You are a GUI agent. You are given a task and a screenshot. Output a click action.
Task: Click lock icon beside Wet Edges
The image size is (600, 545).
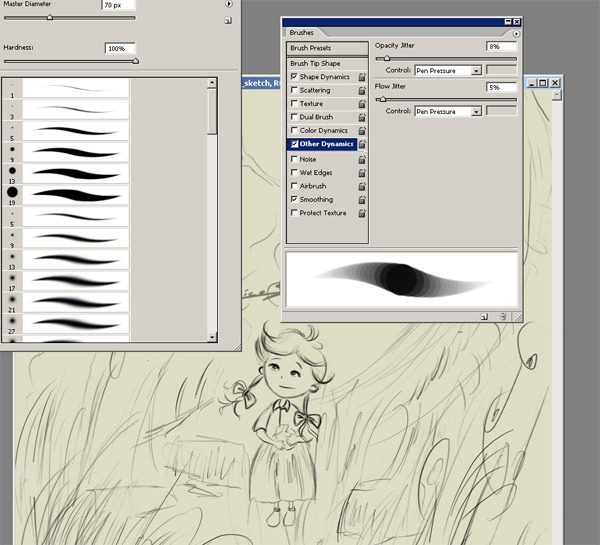362,173
